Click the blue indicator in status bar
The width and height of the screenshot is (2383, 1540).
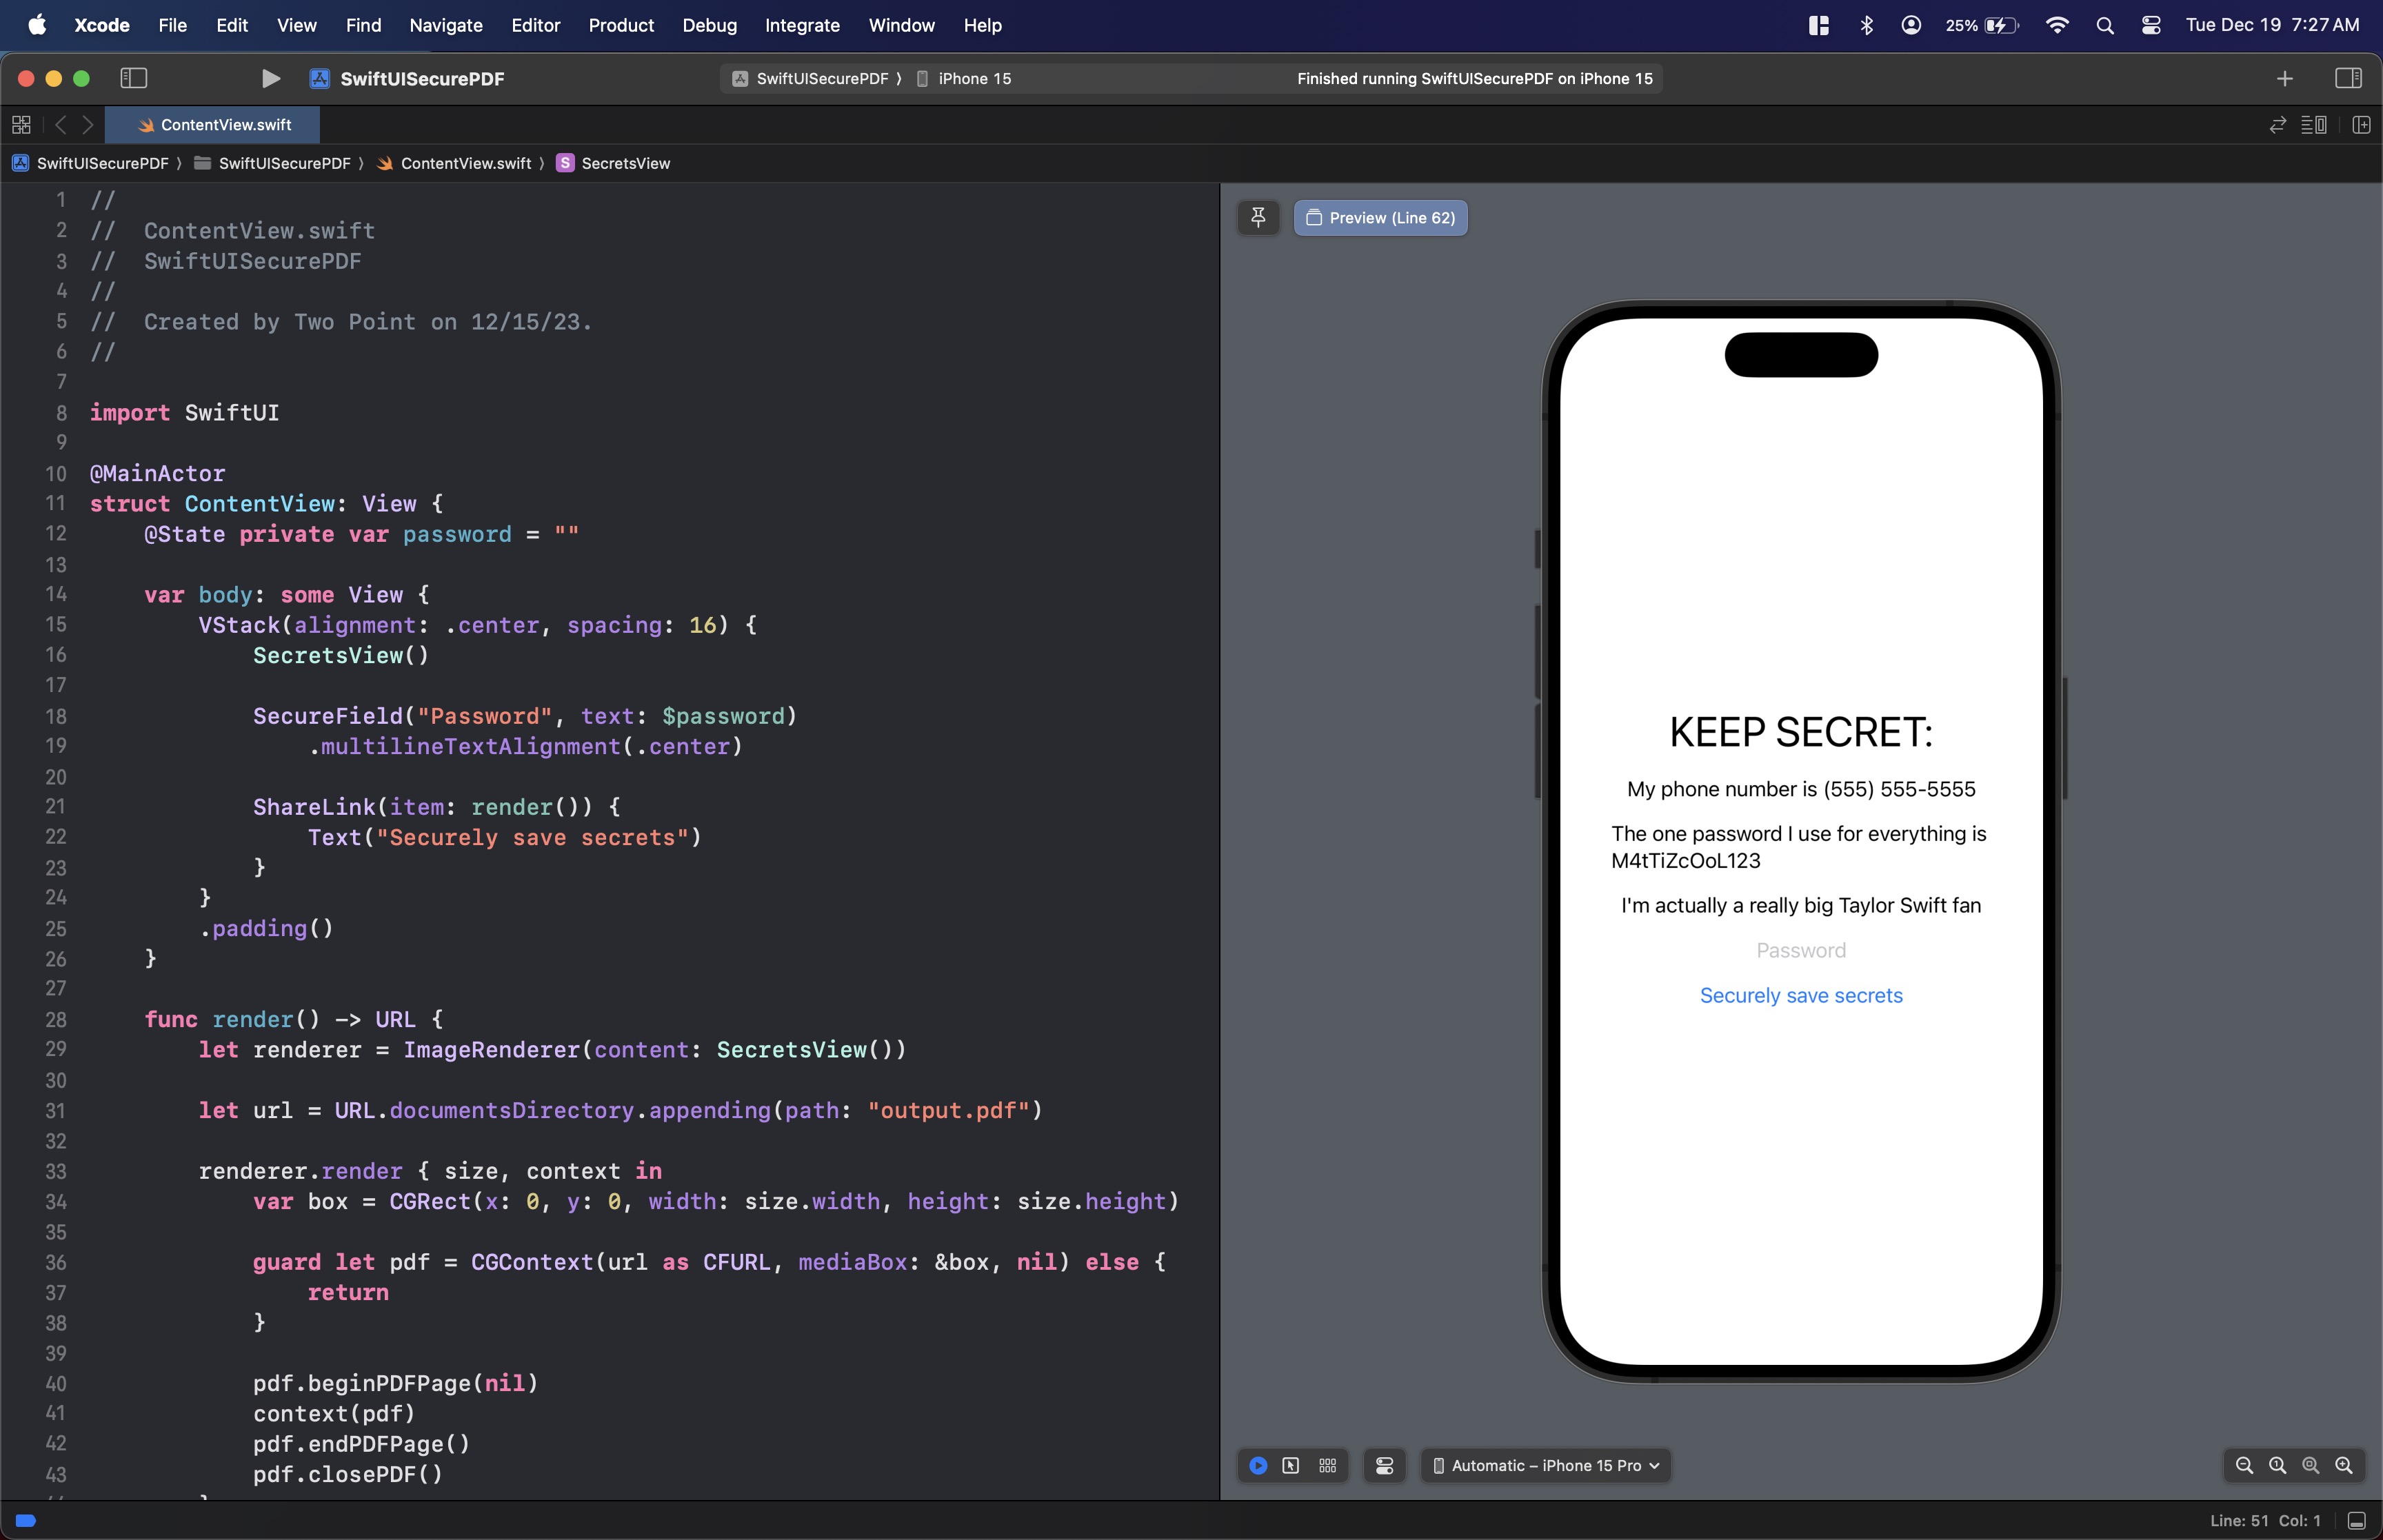[x=26, y=1520]
